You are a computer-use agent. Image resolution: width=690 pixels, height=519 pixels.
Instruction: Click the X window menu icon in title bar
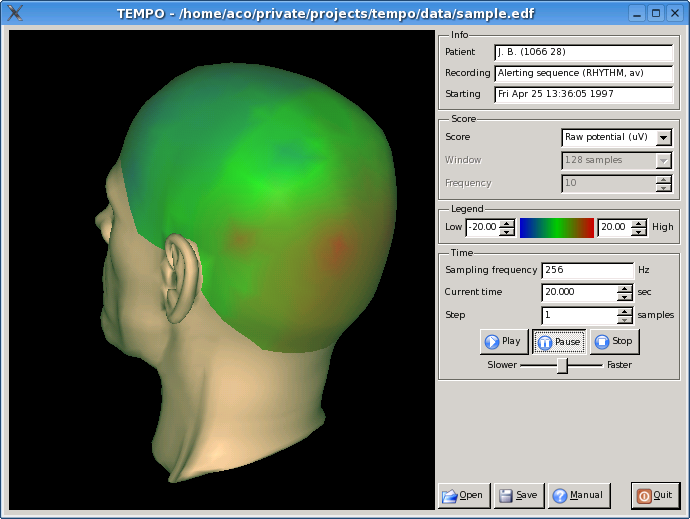(x=15, y=13)
